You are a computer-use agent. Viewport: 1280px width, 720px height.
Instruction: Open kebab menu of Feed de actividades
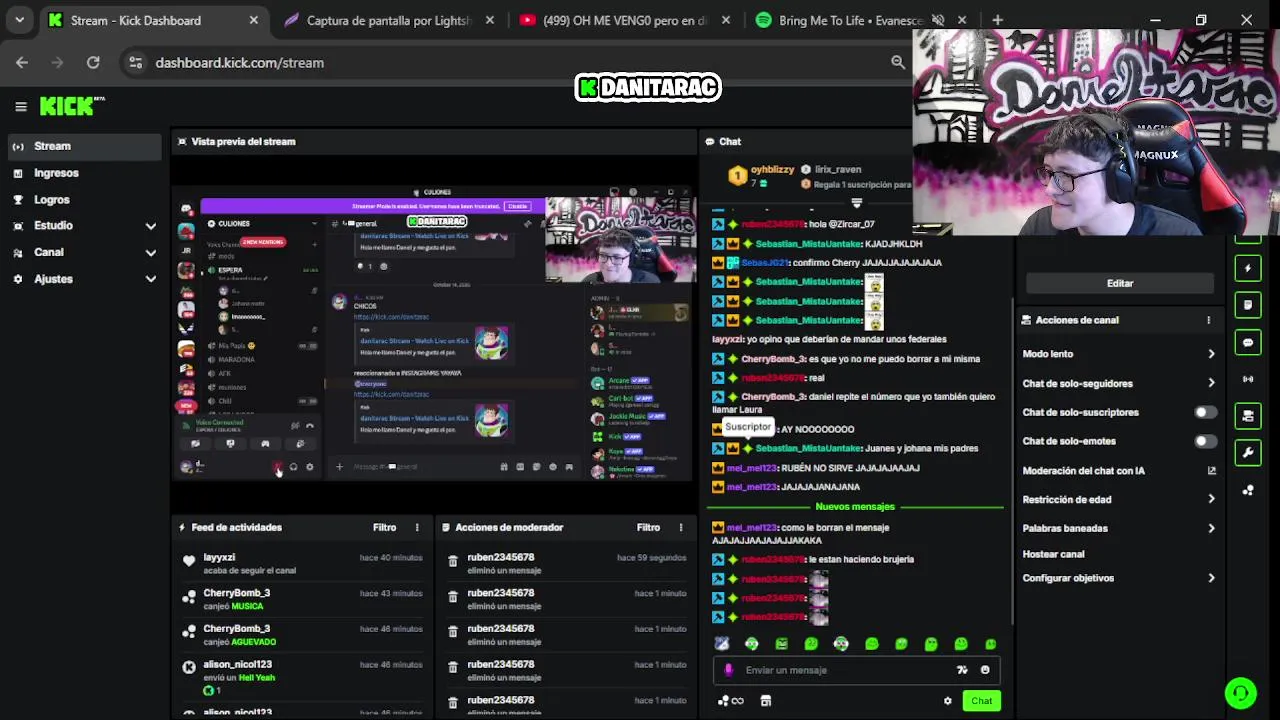[x=417, y=527]
